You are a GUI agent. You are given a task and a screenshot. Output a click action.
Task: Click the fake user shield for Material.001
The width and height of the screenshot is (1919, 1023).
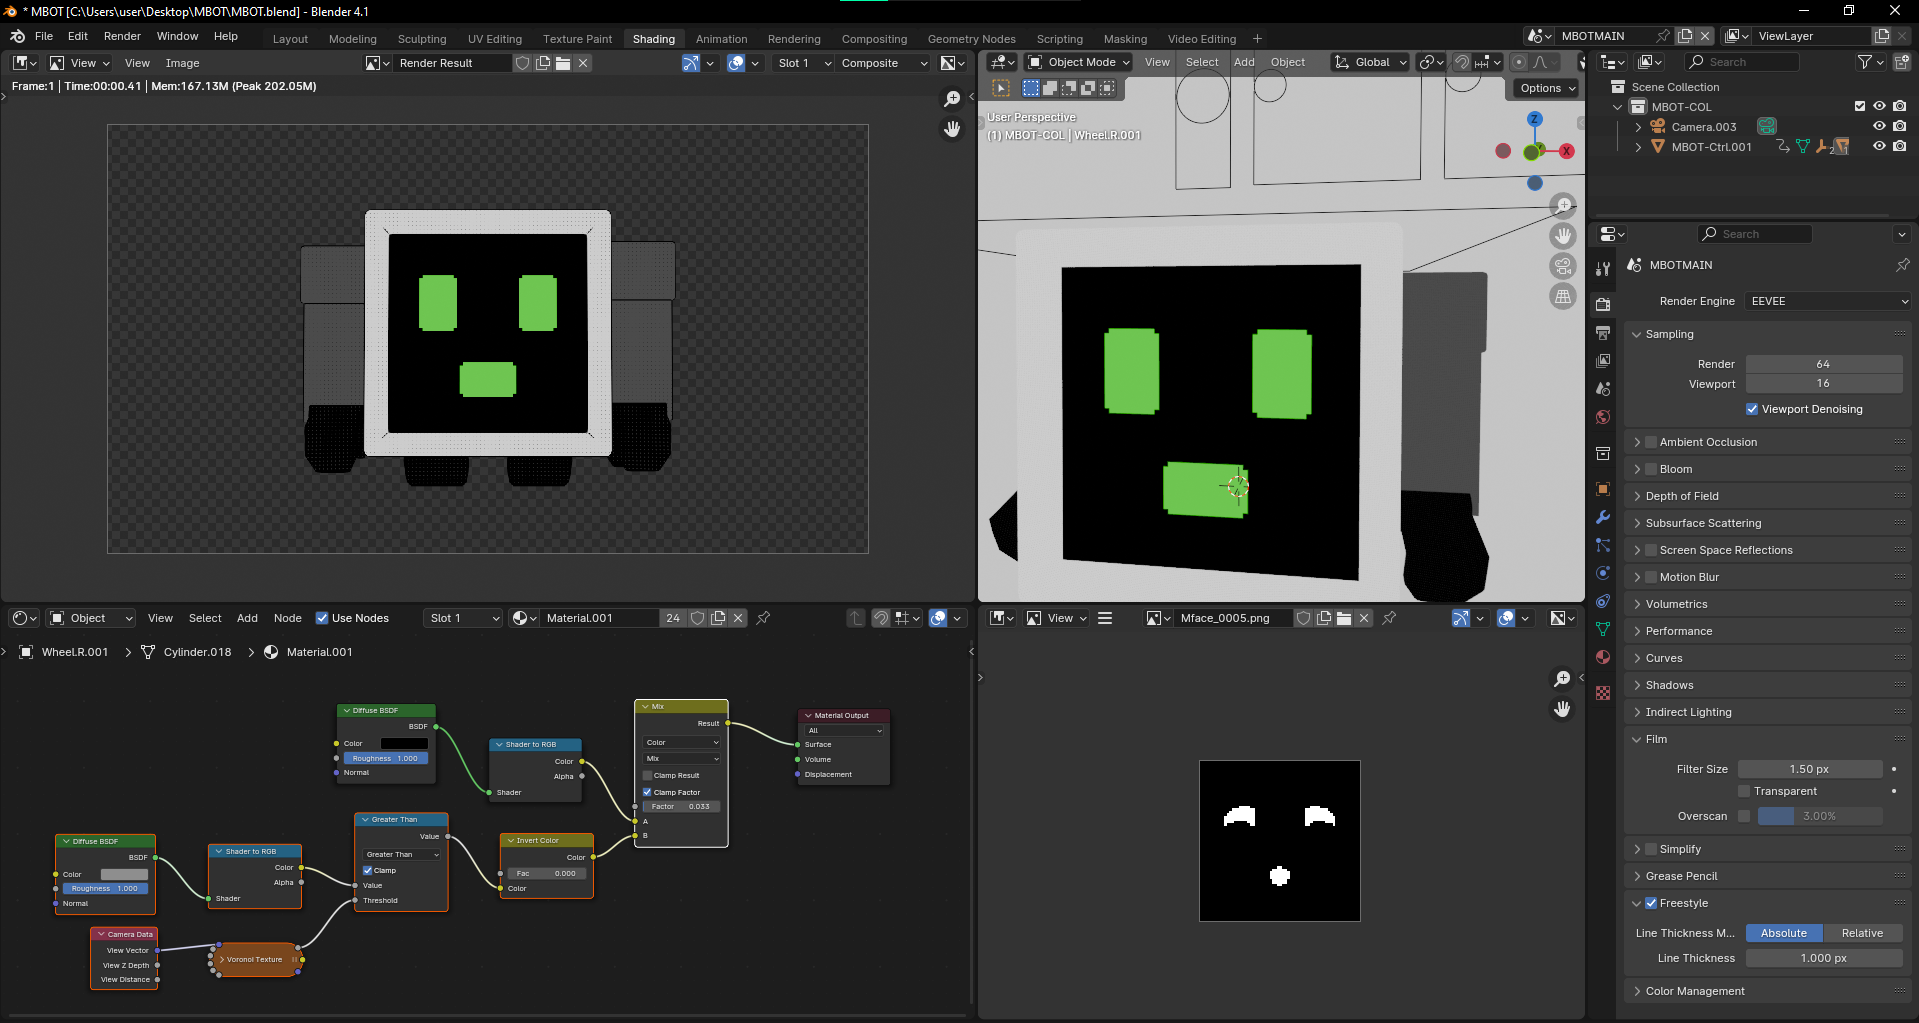pyautogui.click(x=698, y=618)
